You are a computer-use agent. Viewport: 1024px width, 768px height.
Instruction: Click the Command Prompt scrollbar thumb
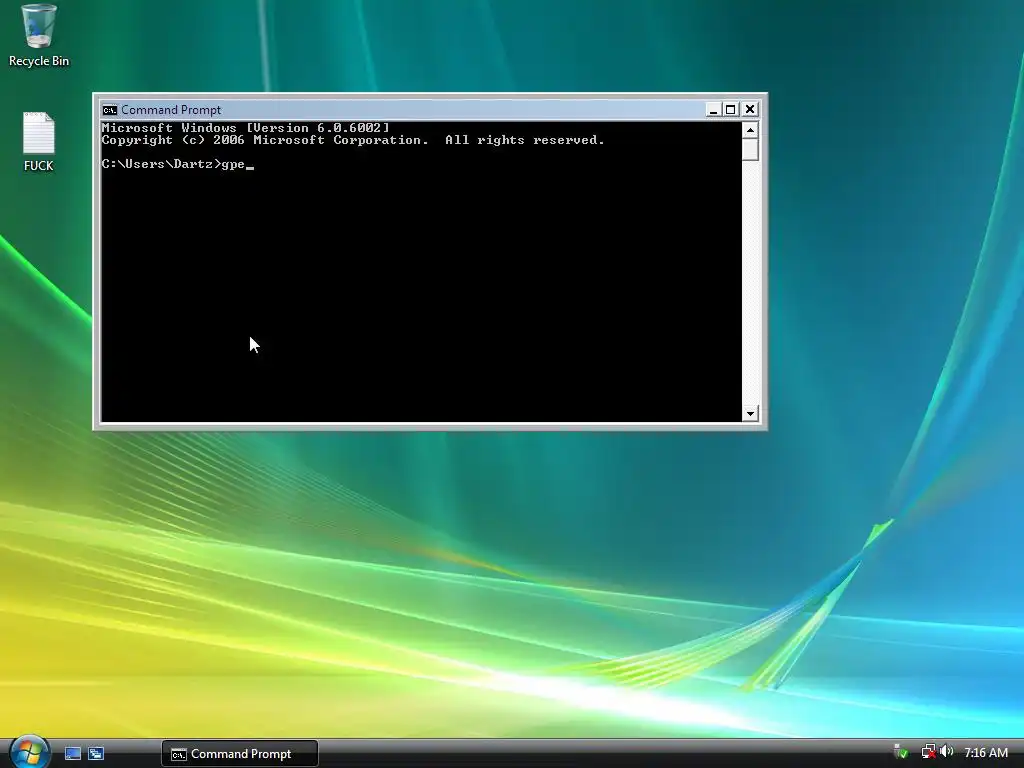coord(750,150)
